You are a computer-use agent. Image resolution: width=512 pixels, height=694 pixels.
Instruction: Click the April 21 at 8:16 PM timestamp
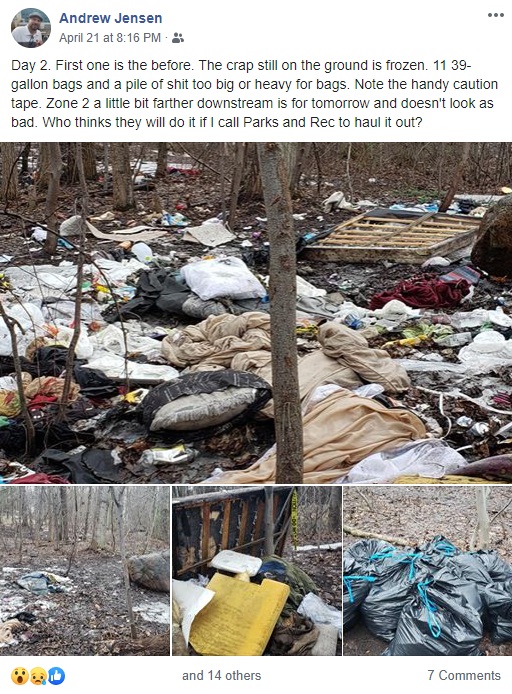(x=110, y=38)
